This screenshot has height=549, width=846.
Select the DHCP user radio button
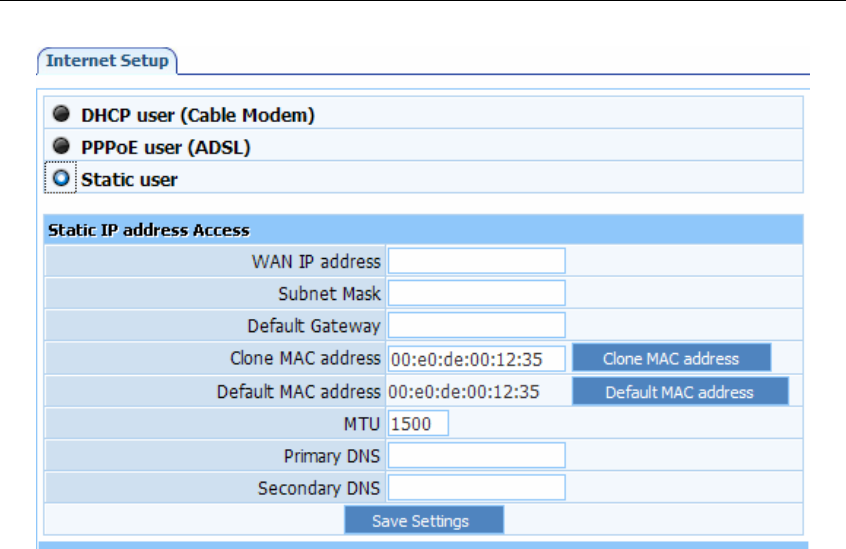pyautogui.click(x=61, y=115)
